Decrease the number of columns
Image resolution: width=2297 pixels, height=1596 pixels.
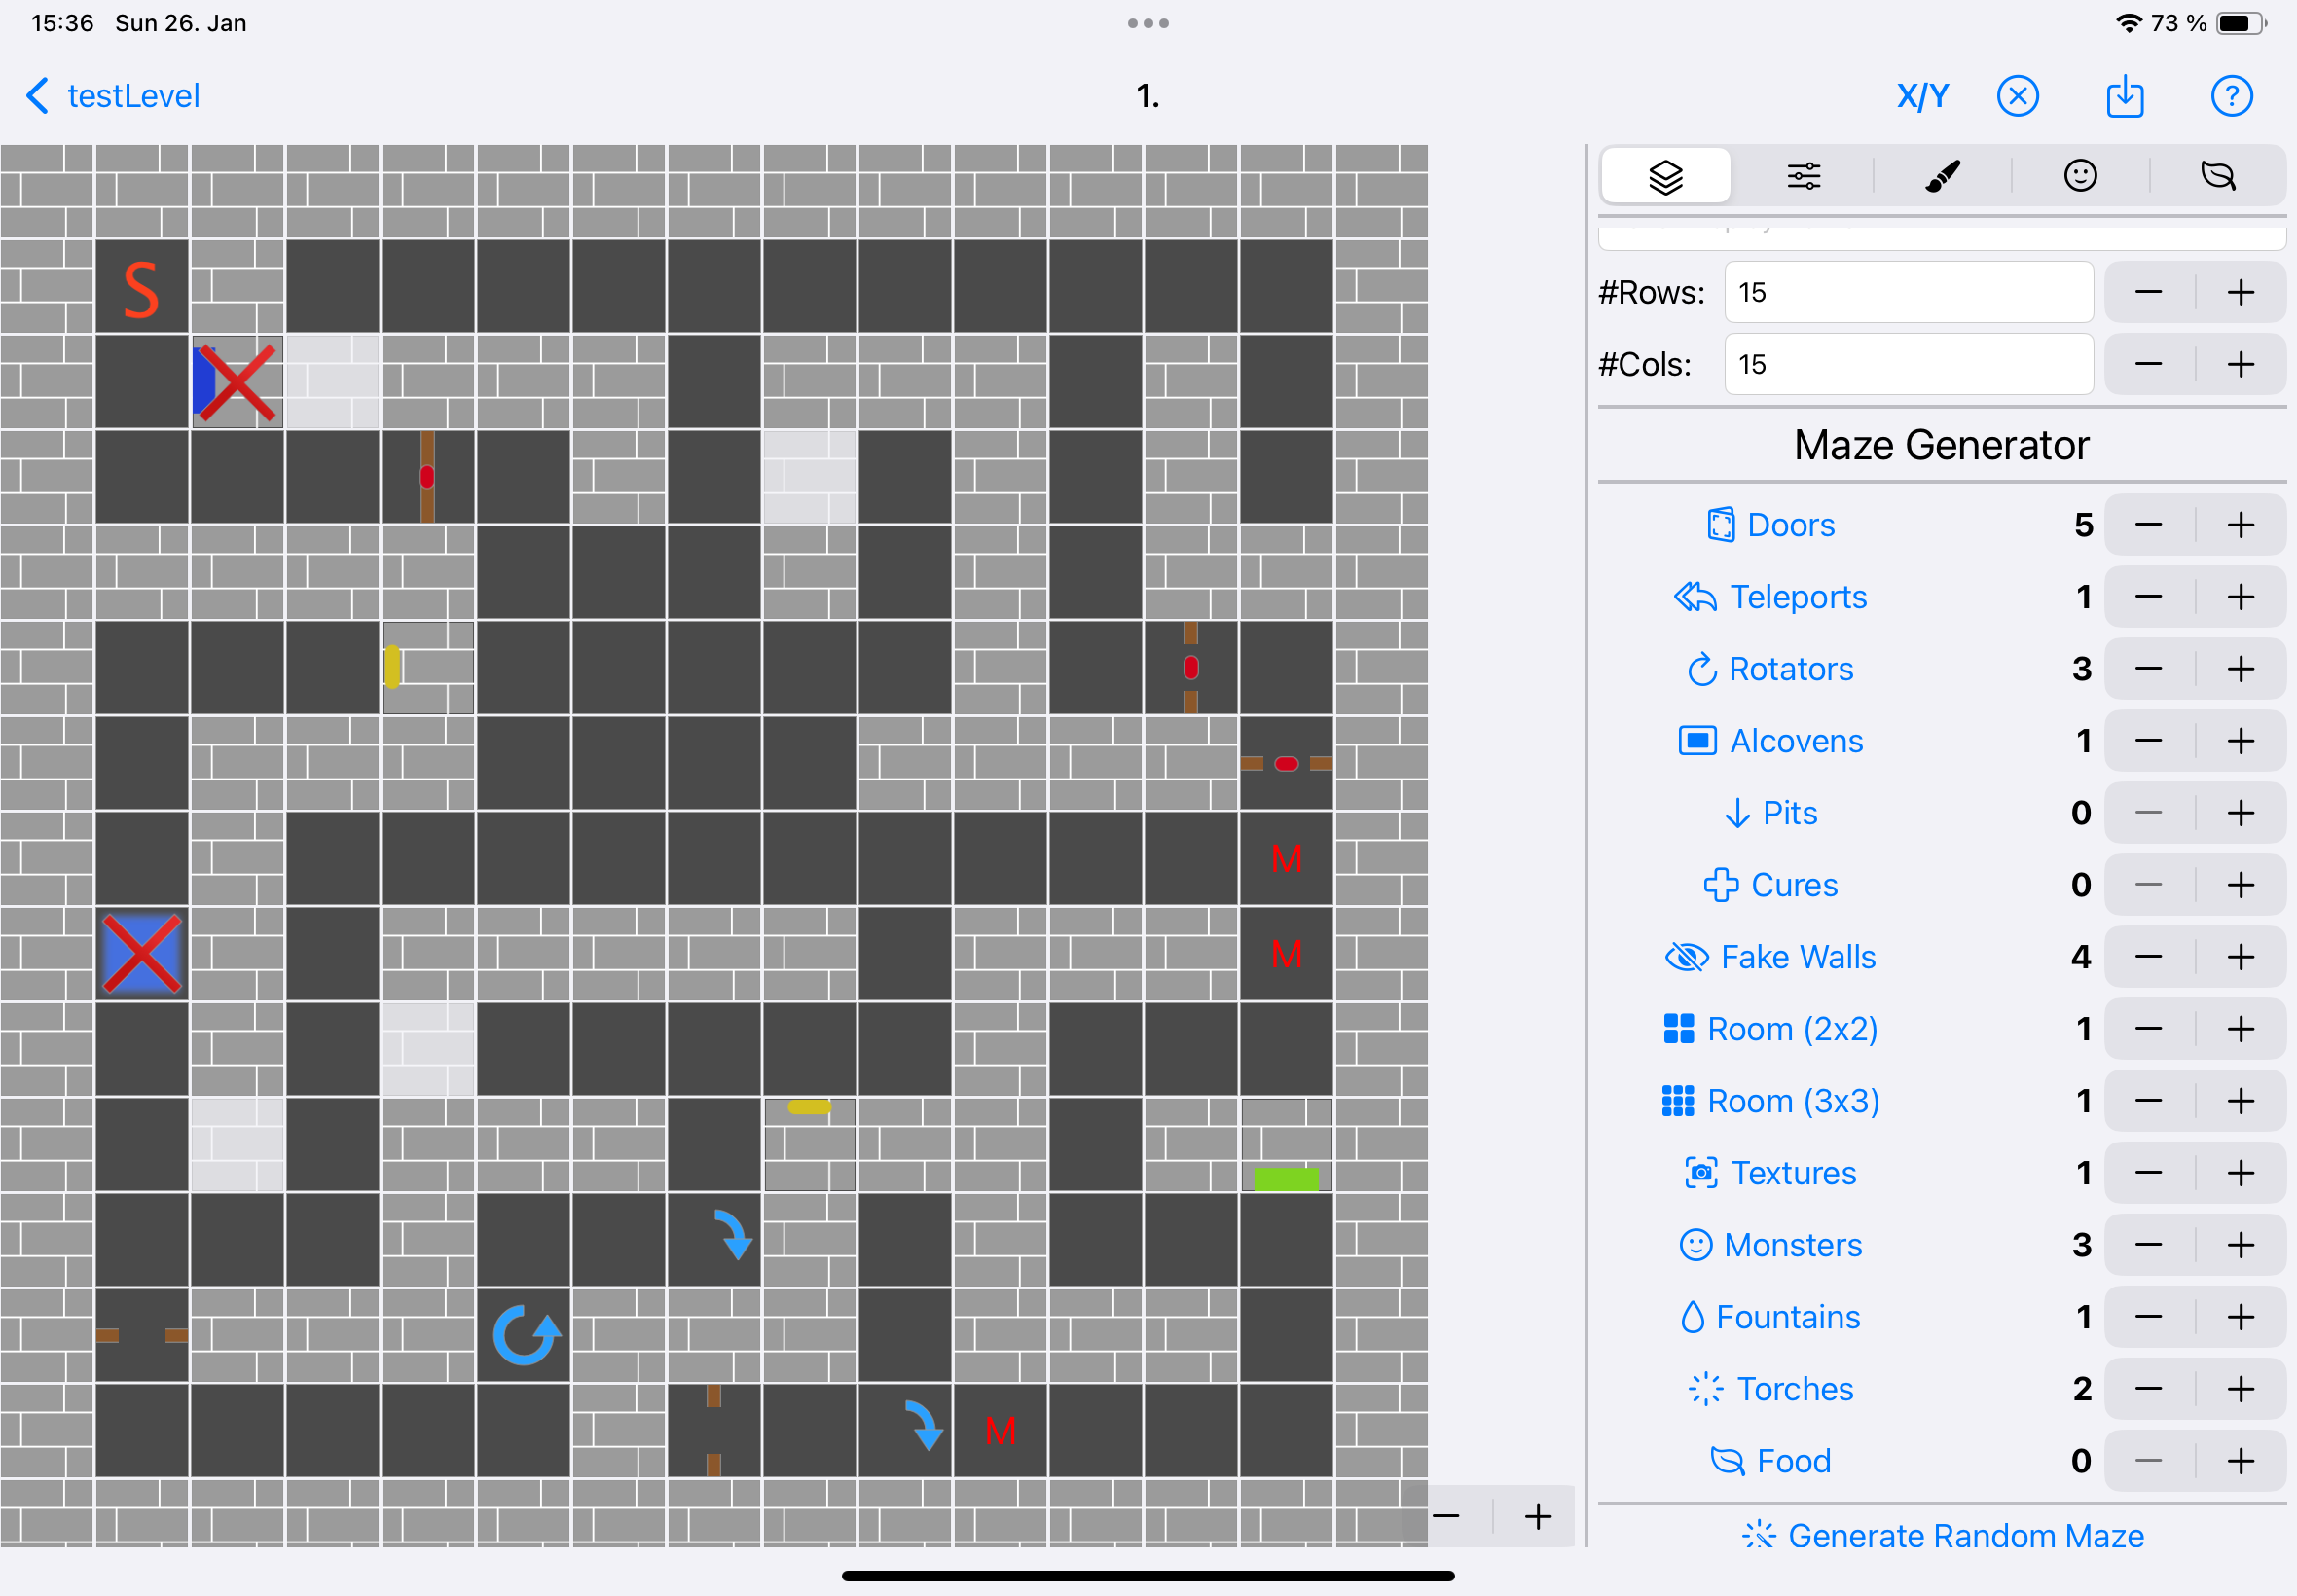coord(2149,364)
